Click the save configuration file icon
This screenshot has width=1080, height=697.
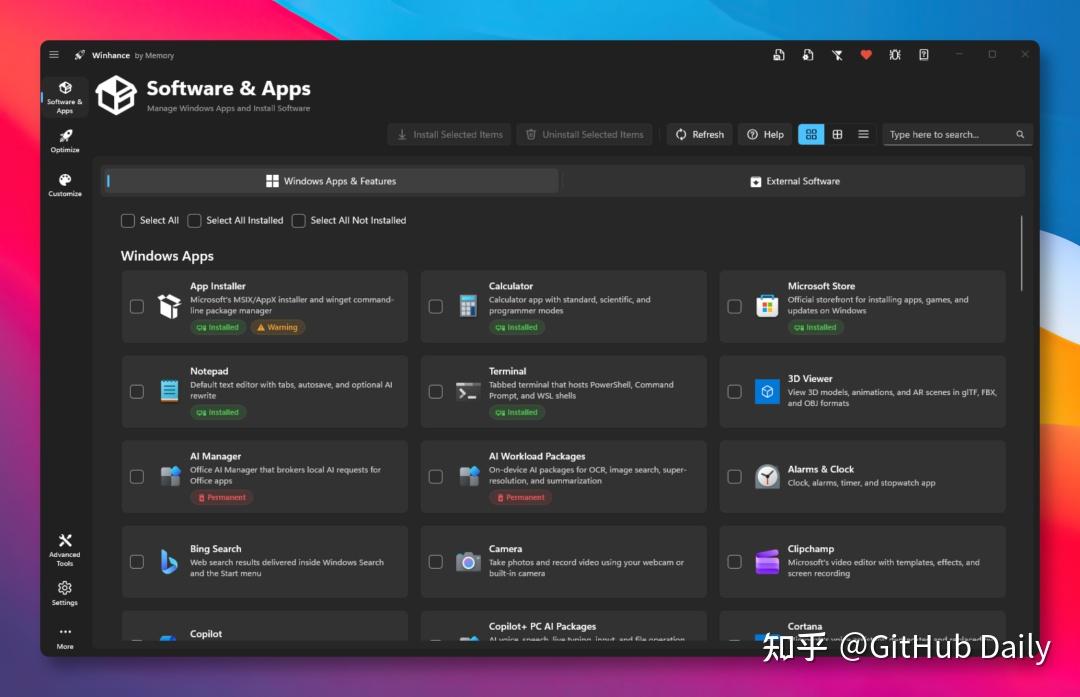(x=778, y=55)
